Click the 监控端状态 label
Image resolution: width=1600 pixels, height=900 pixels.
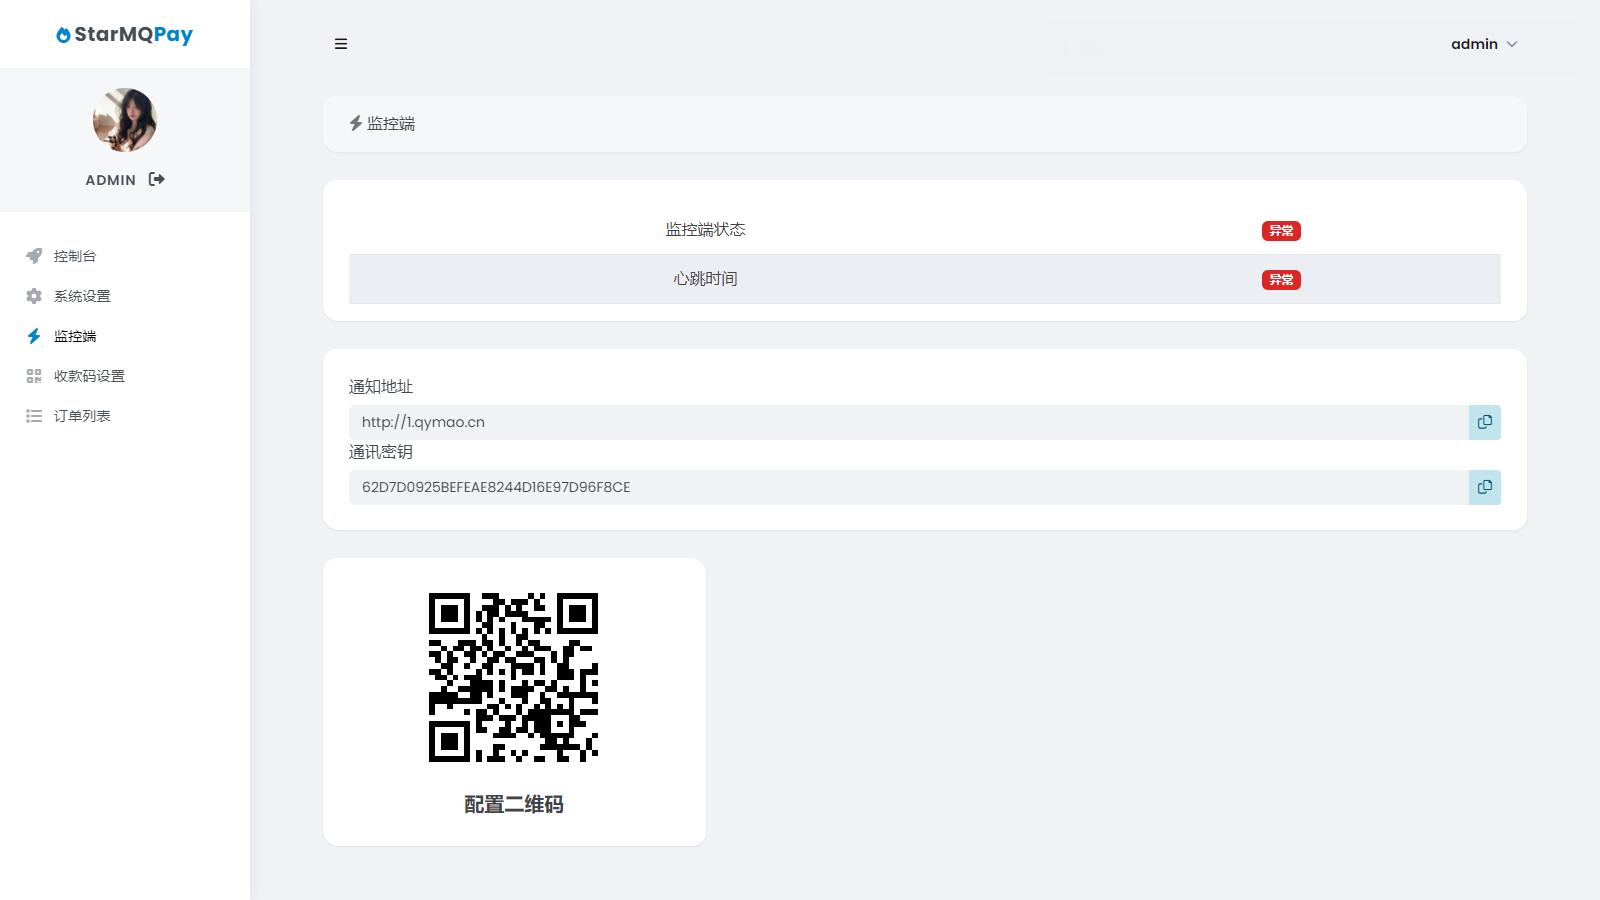[705, 230]
